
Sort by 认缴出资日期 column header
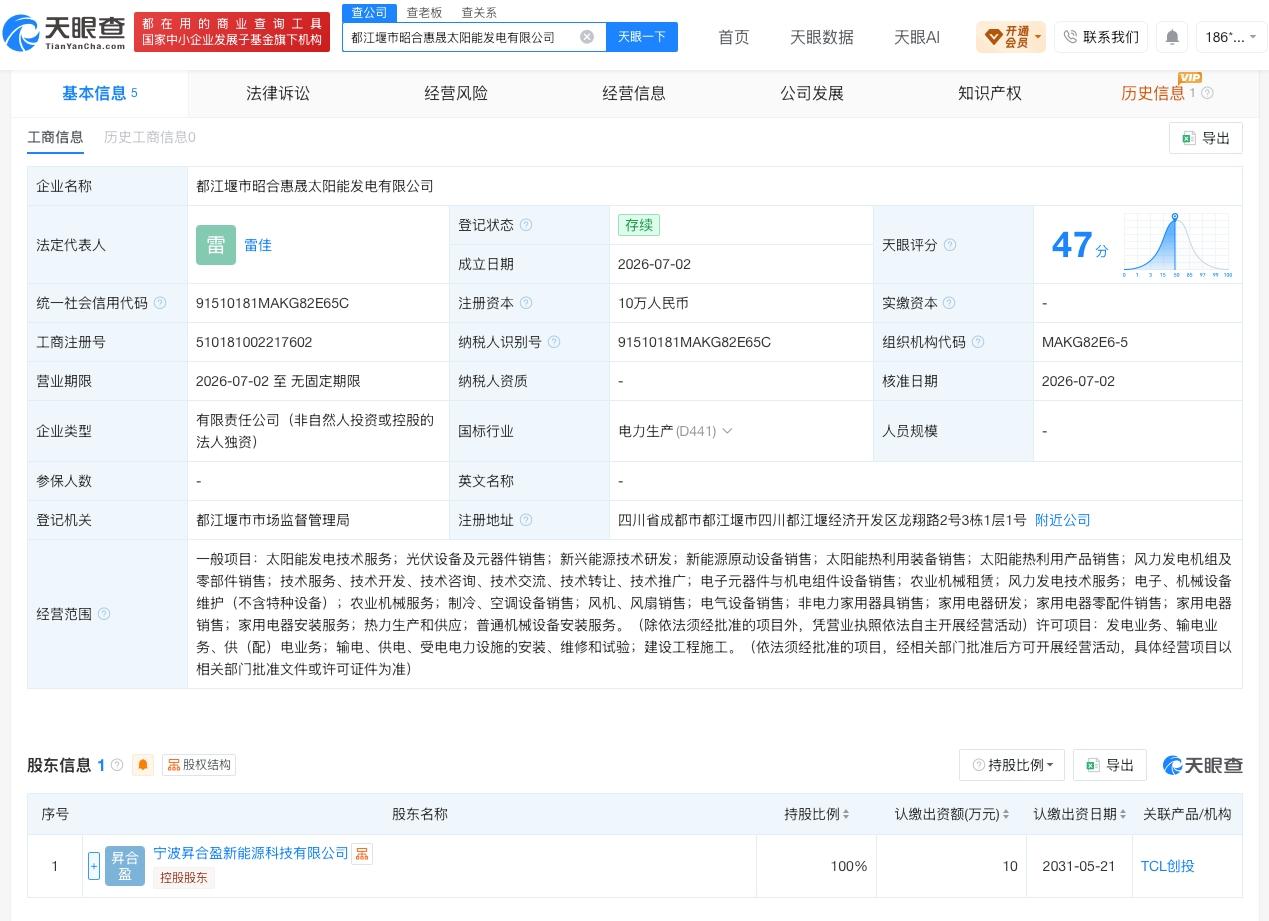point(1080,814)
